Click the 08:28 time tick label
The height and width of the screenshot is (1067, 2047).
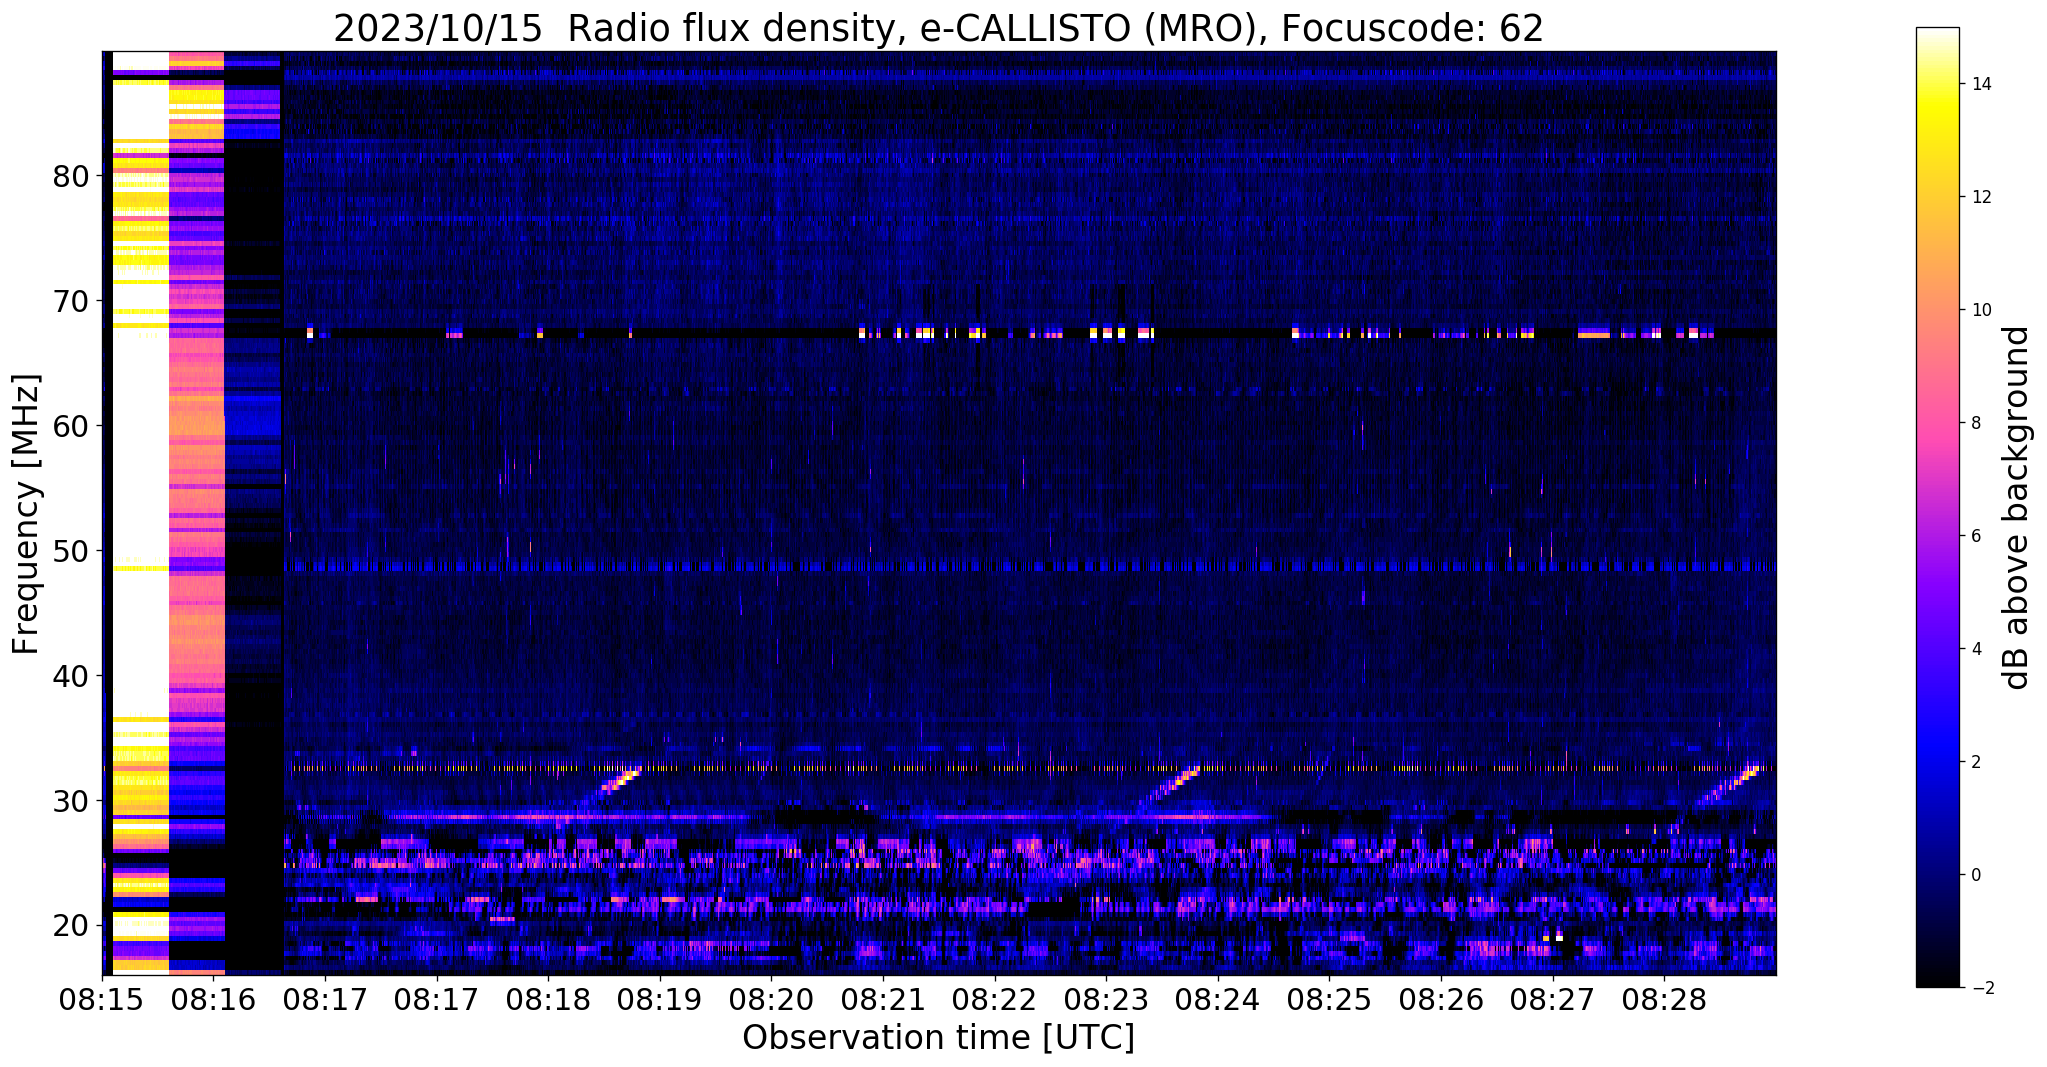[1664, 1000]
